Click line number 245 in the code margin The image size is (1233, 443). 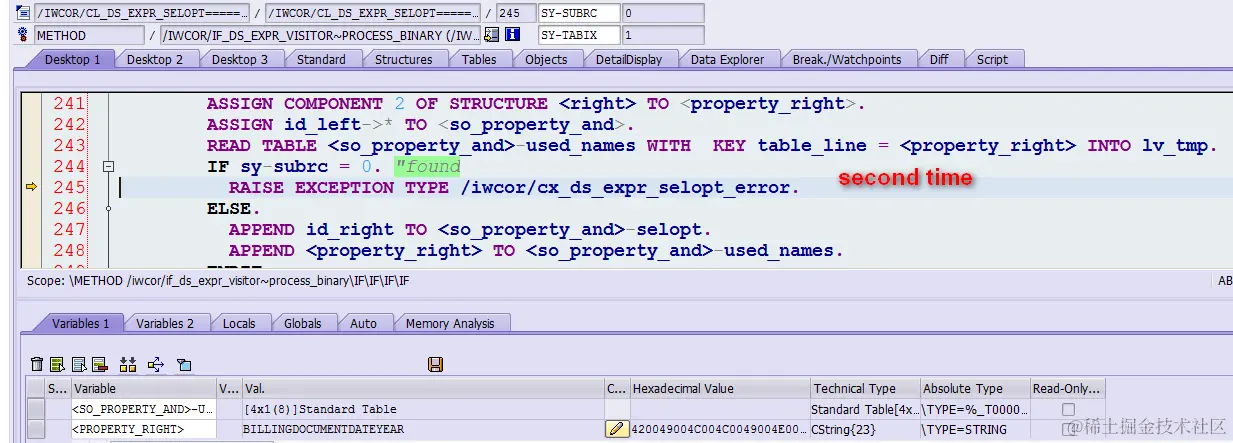[69, 187]
